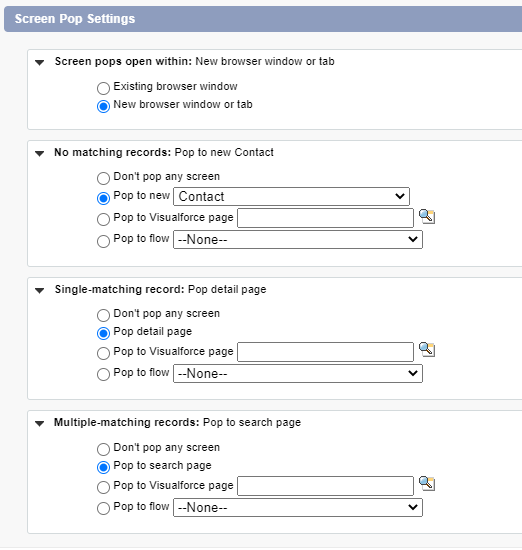Click Visualforce page field under Multiple-matching records
The width and height of the screenshot is (522, 550).
[326, 486]
